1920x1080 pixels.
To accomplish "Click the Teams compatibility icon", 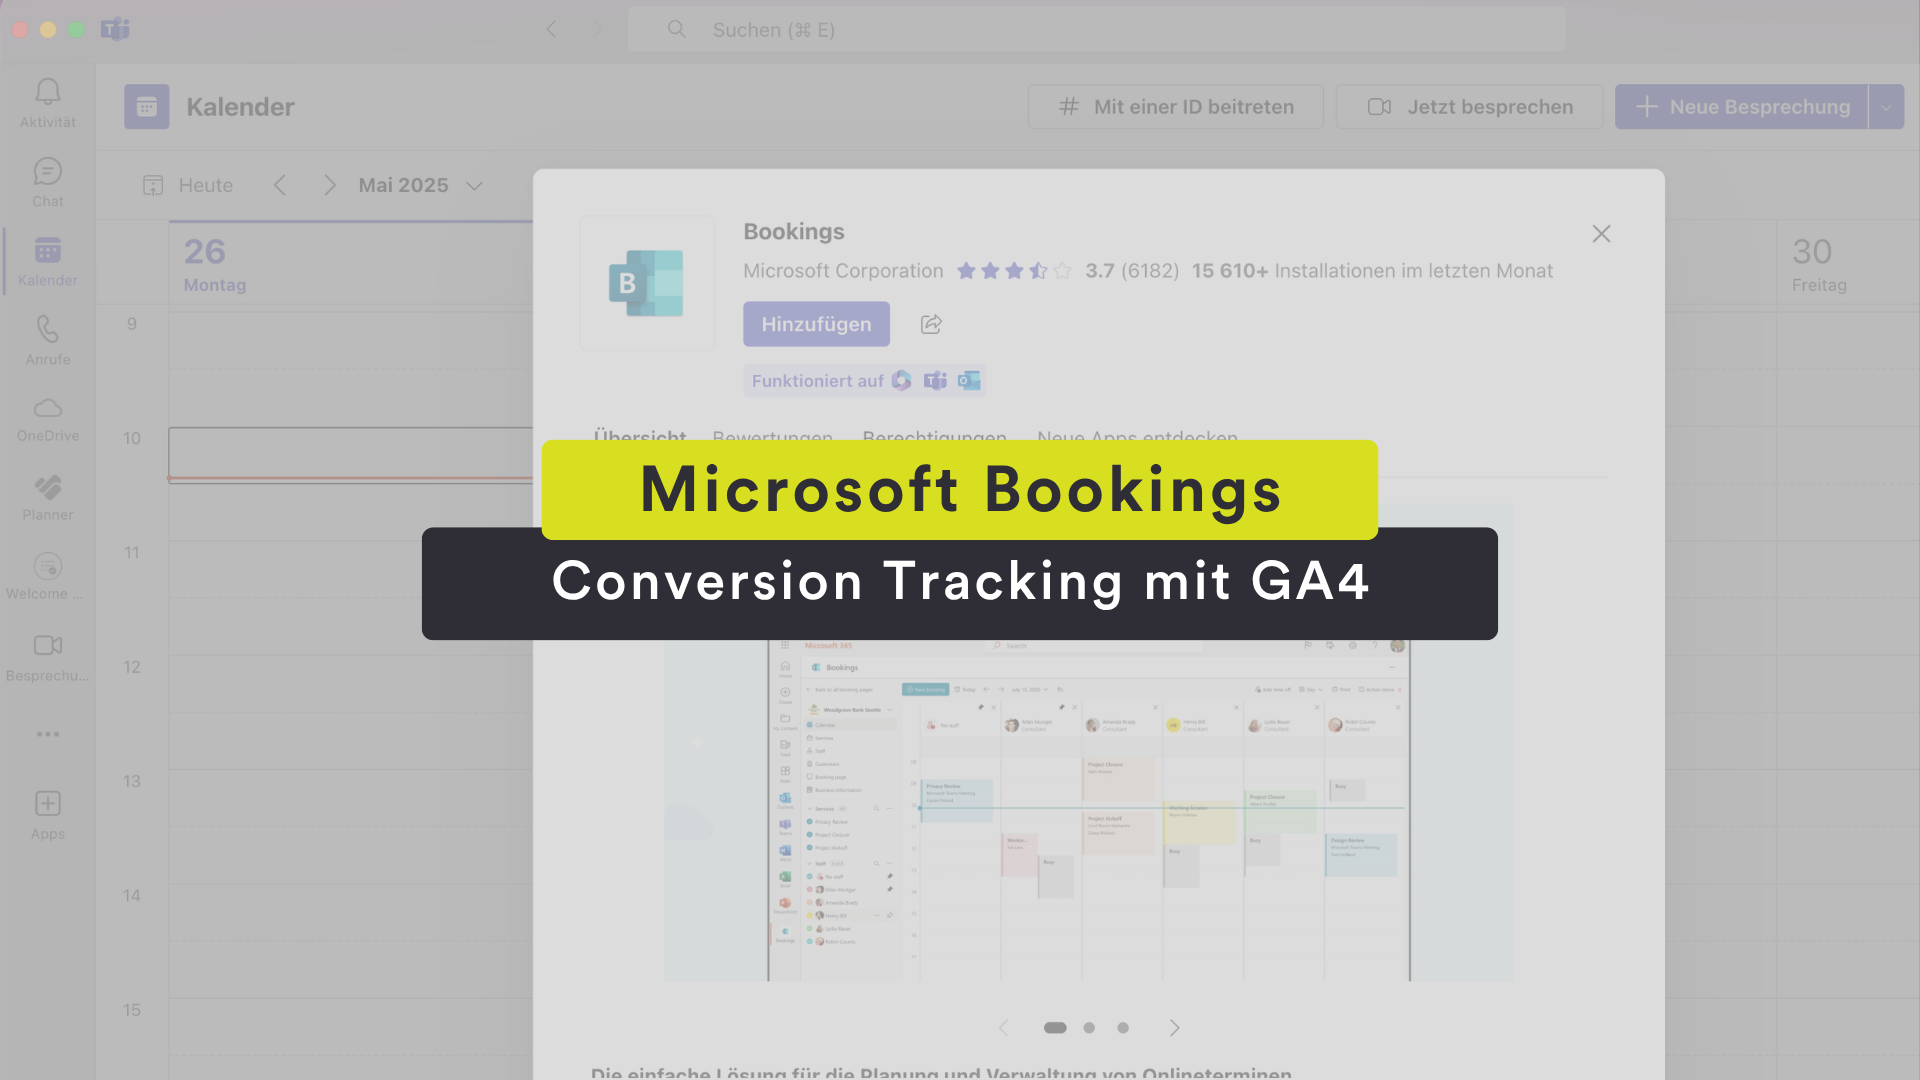I will 936,380.
